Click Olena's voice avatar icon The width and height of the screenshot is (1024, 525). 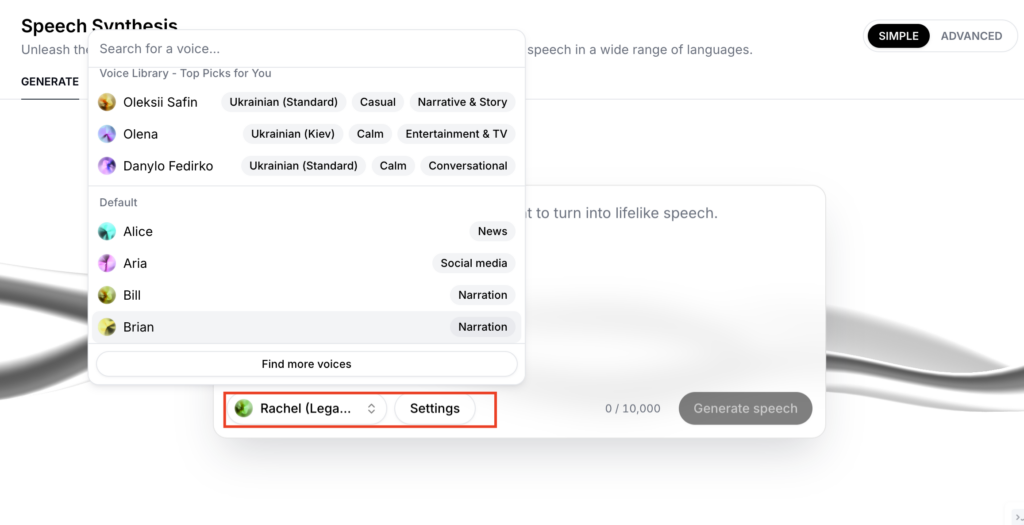tap(107, 134)
